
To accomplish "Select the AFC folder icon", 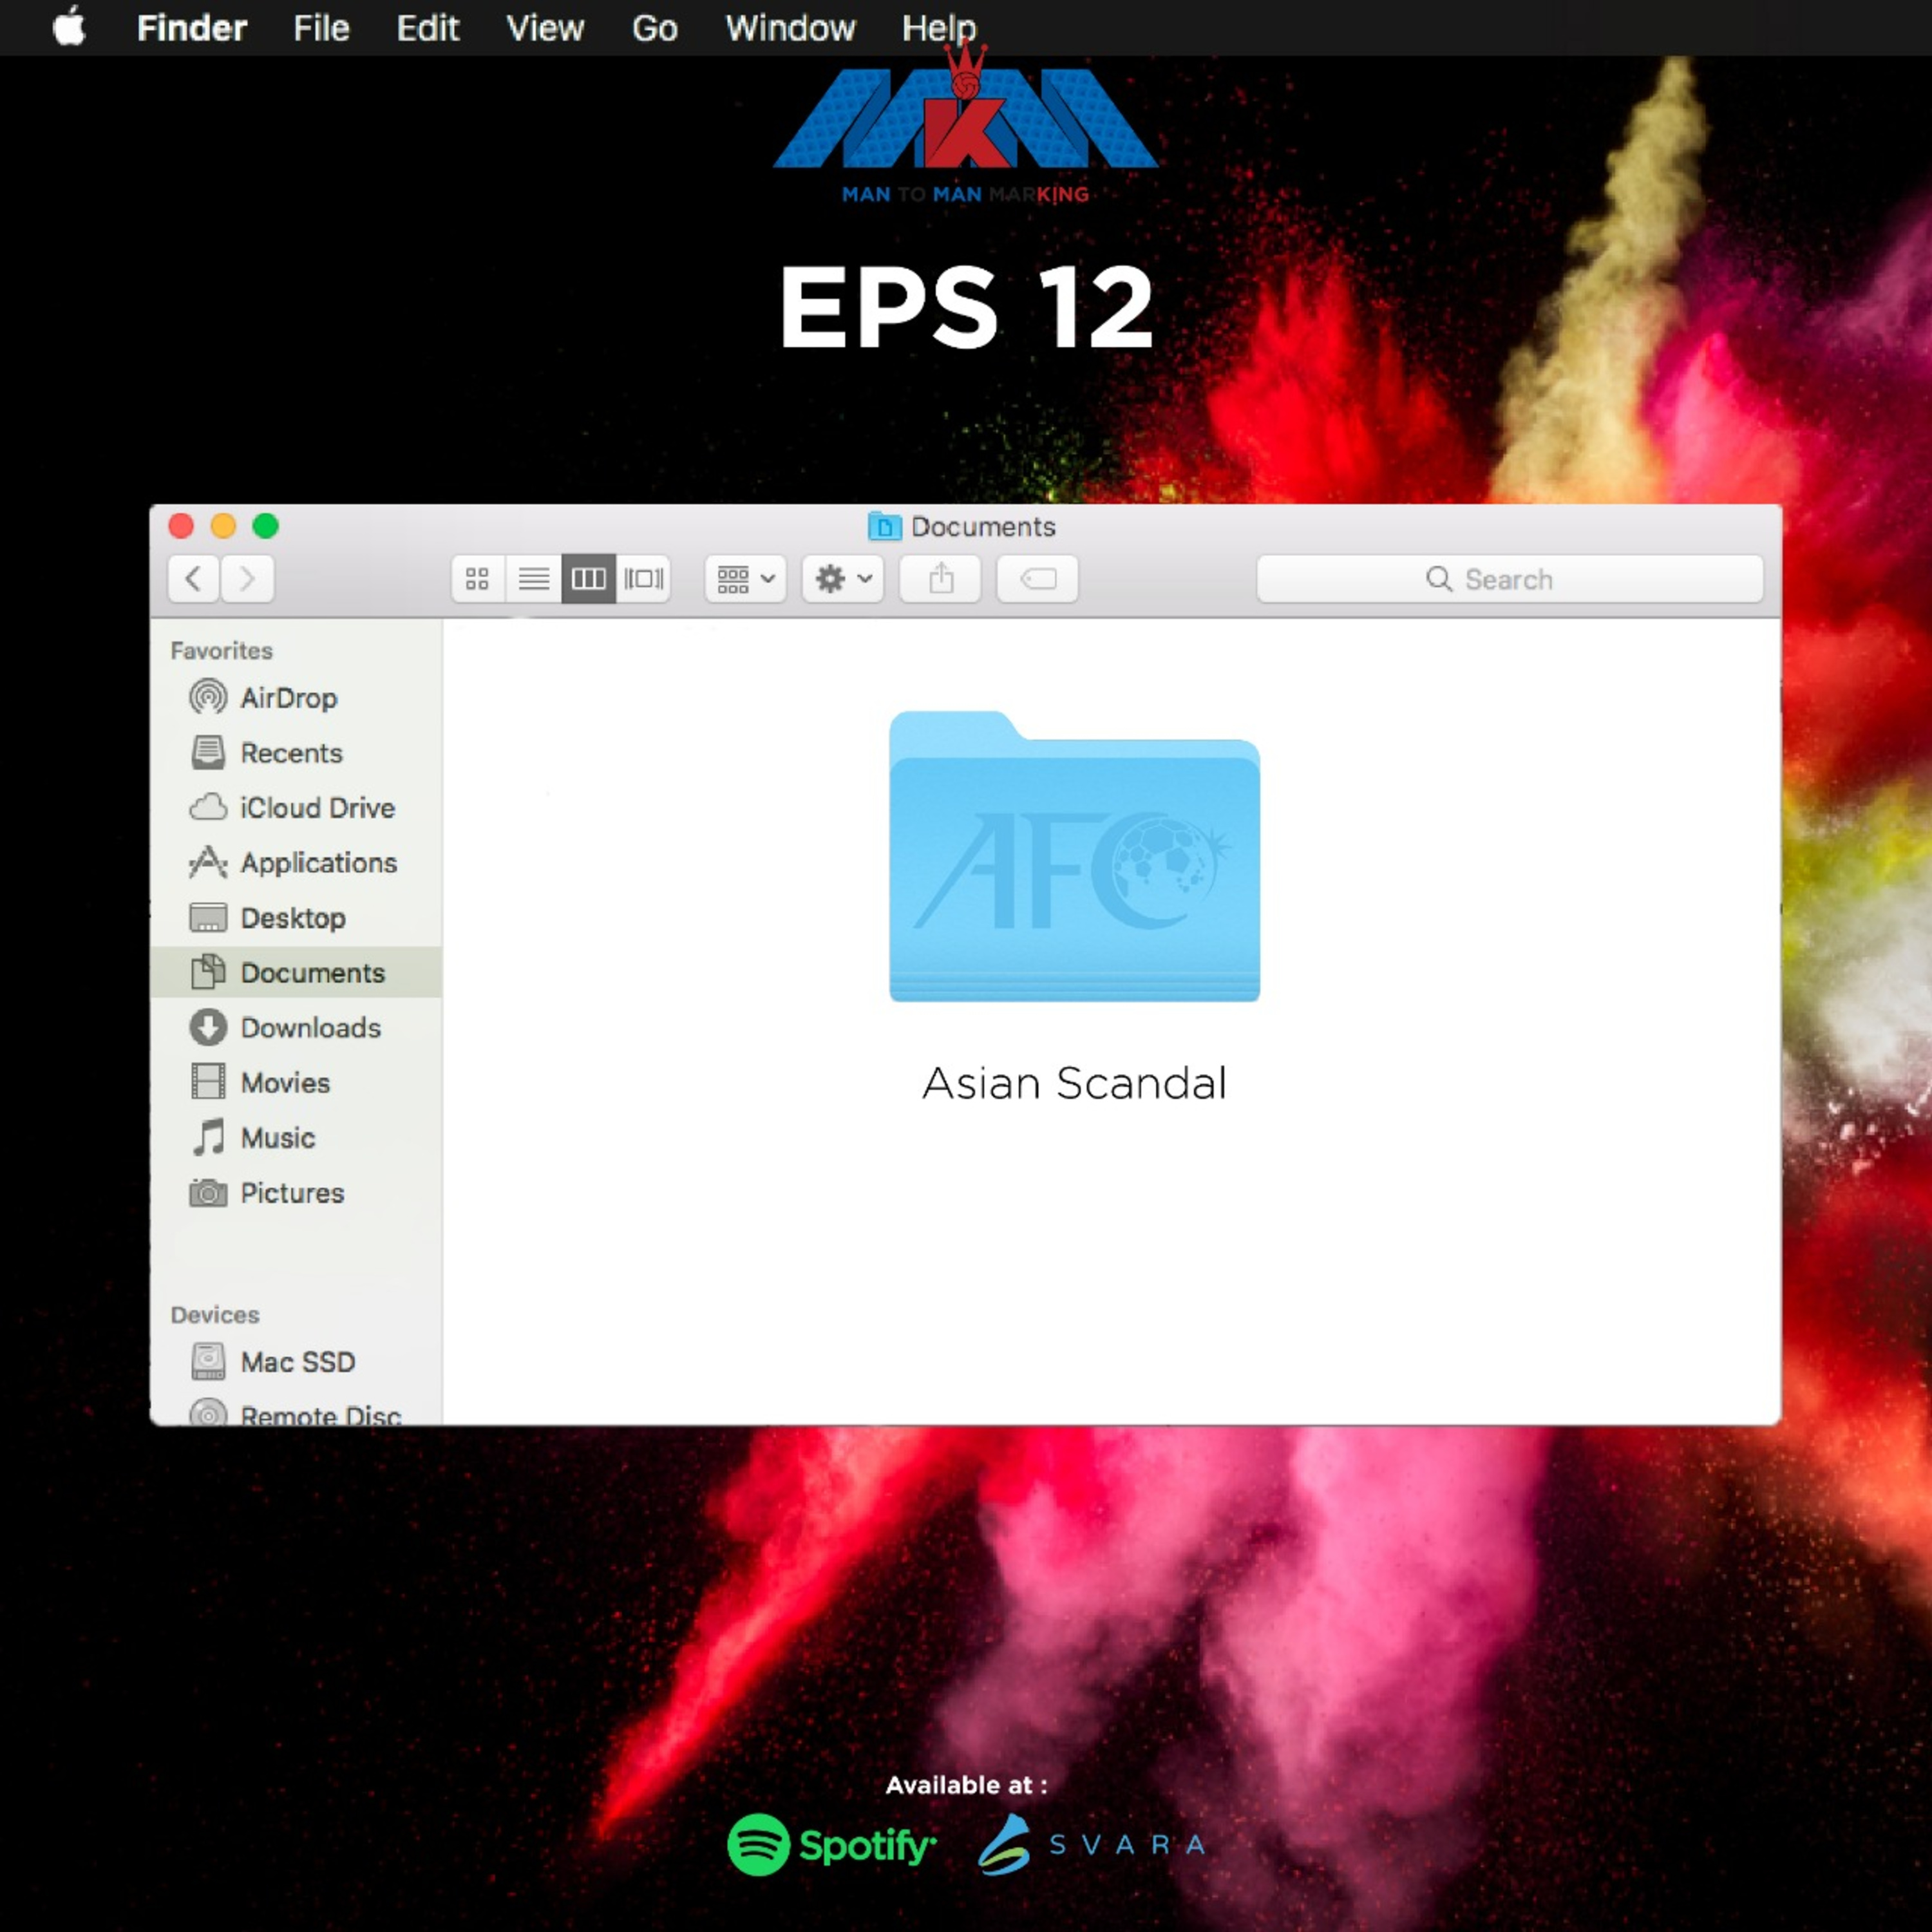I will coord(1074,856).
